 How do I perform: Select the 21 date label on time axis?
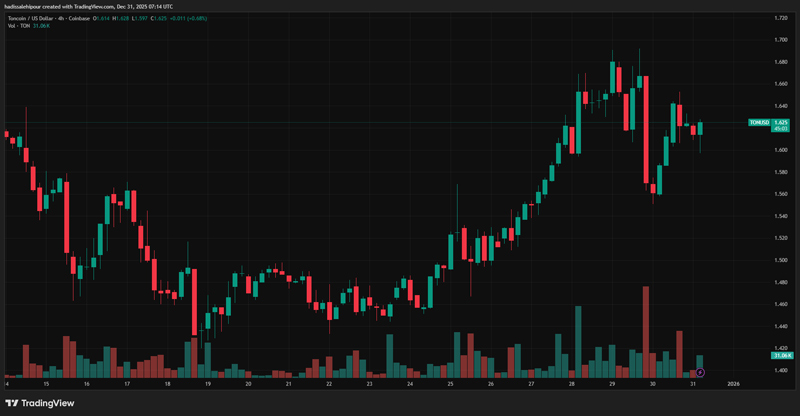(288, 383)
